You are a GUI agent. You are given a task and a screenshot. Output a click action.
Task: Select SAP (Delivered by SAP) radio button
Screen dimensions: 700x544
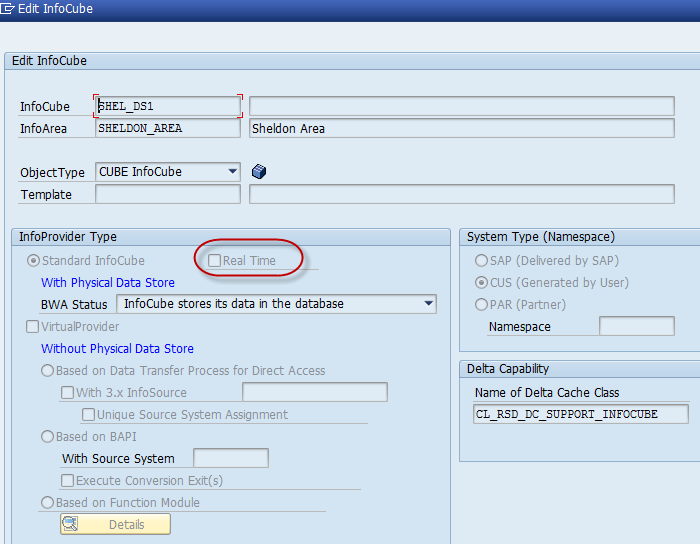coord(481,261)
